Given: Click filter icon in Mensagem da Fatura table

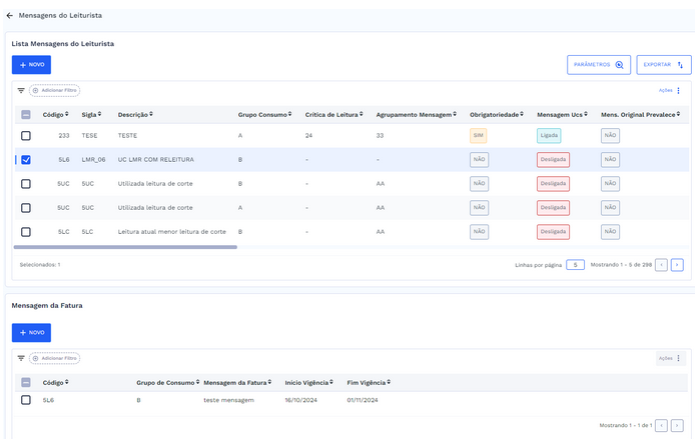Looking at the screenshot, I should coord(21,358).
